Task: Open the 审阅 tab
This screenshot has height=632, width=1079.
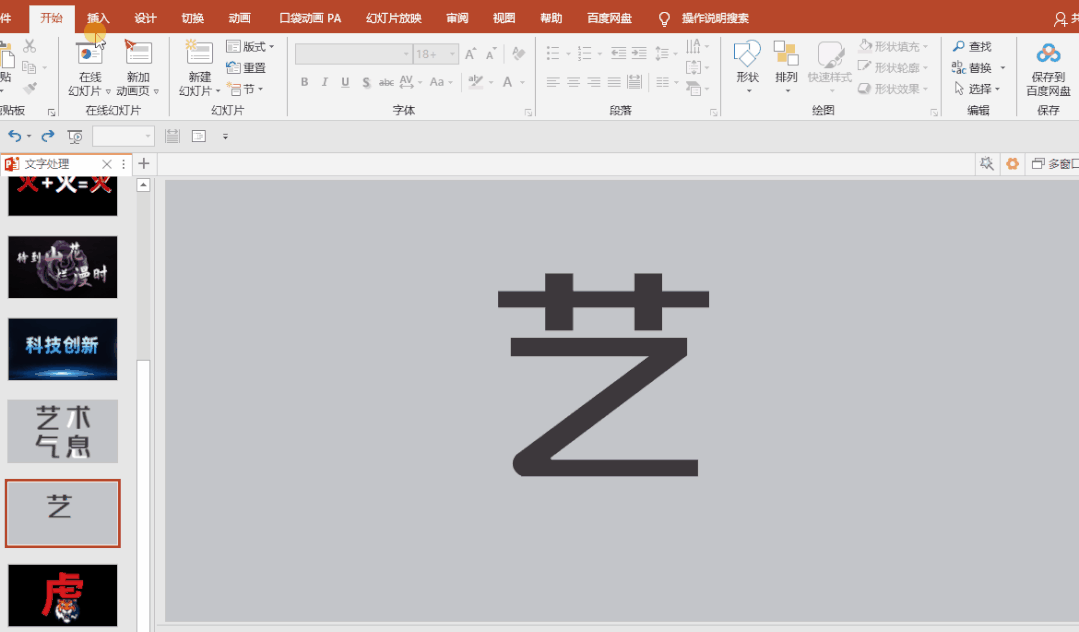Action: pyautogui.click(x=457, y=18)
